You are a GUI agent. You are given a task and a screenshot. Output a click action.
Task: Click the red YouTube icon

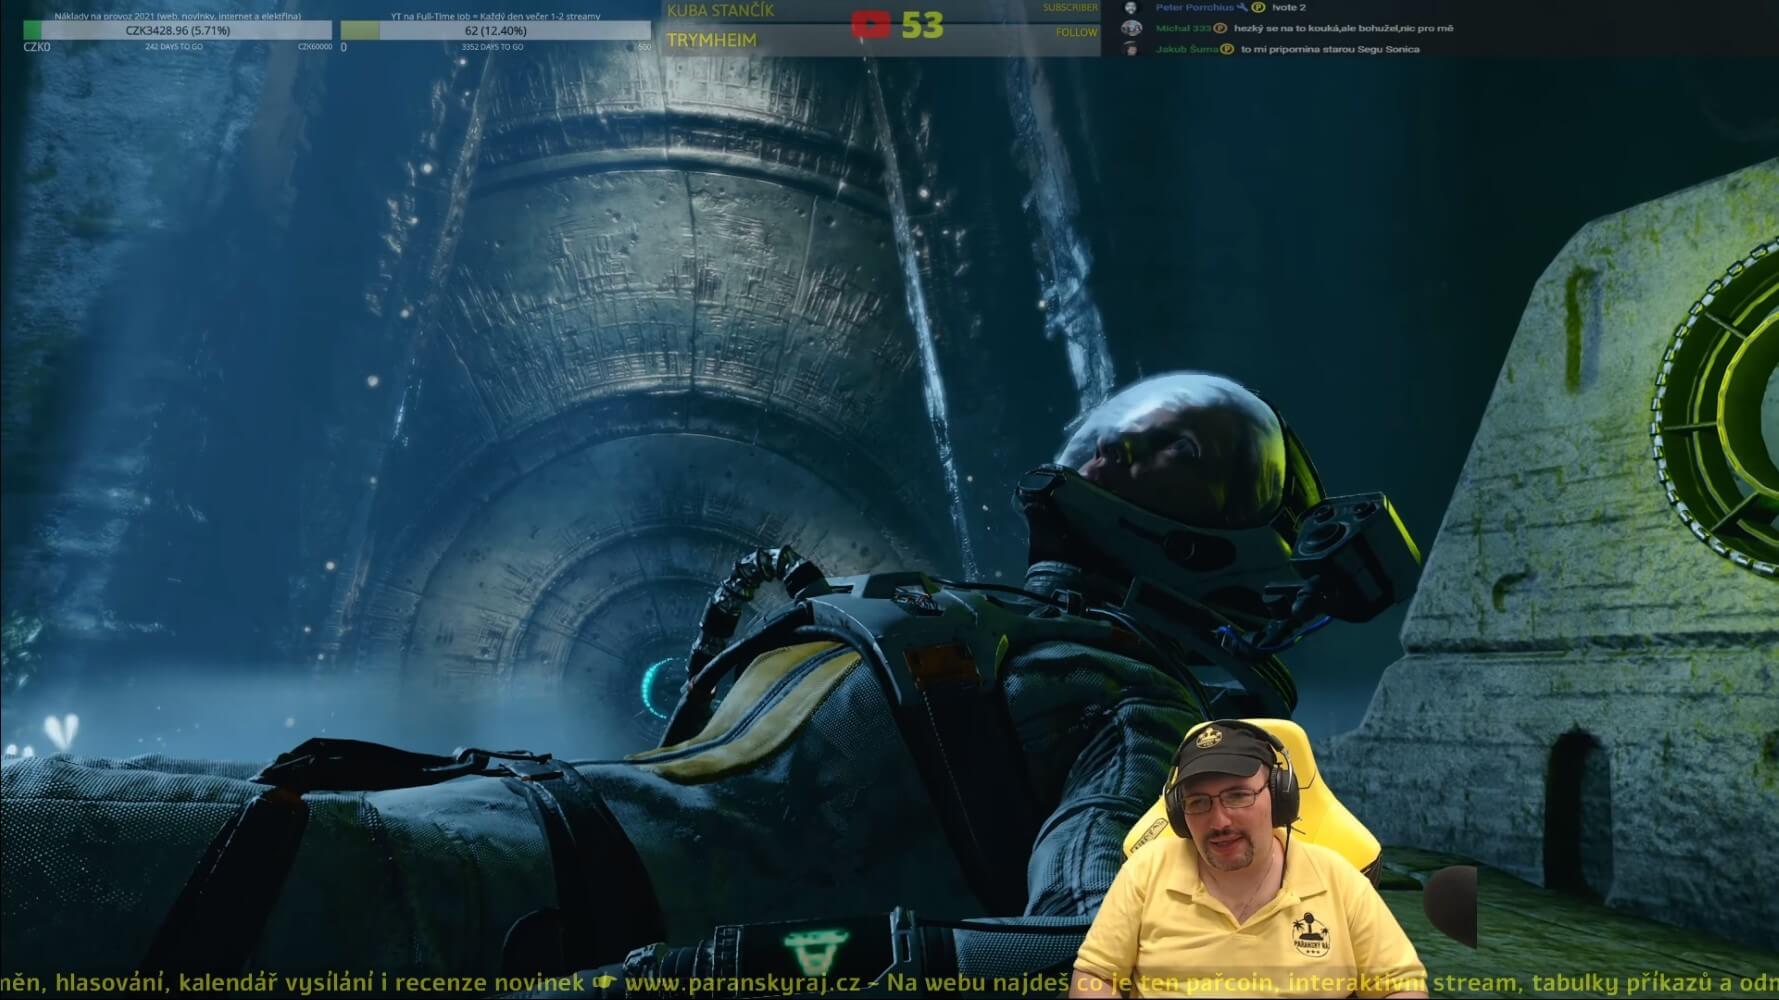click(870, 24)
